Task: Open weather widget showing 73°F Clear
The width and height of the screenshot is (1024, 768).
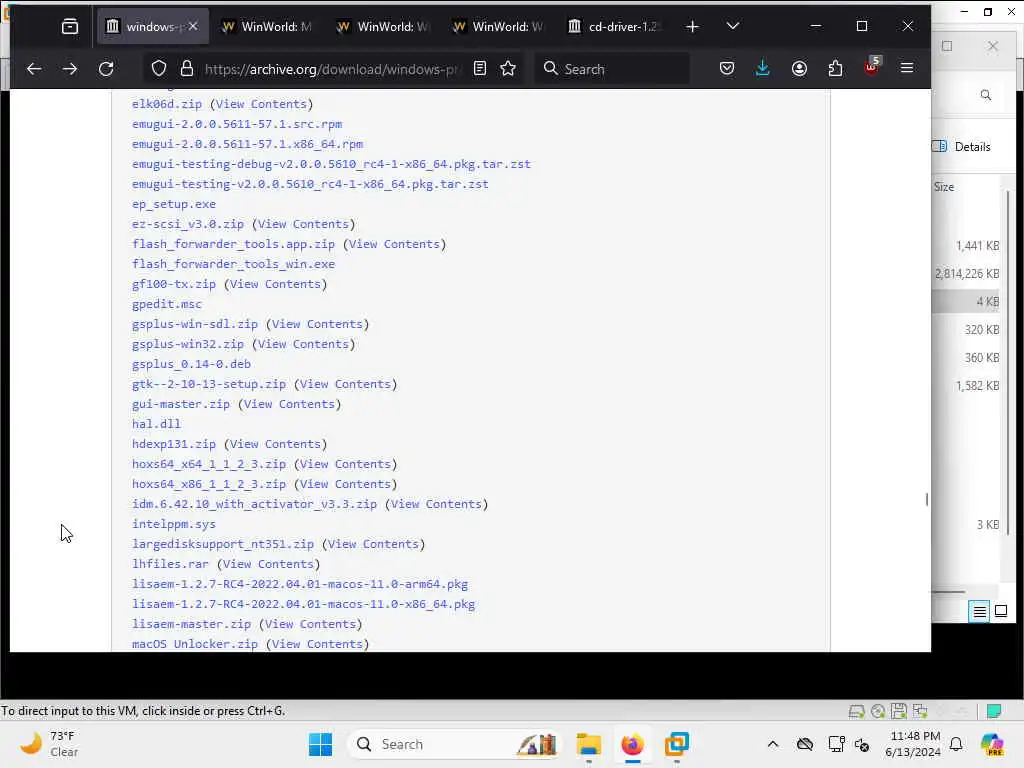Action: (49, 744)
